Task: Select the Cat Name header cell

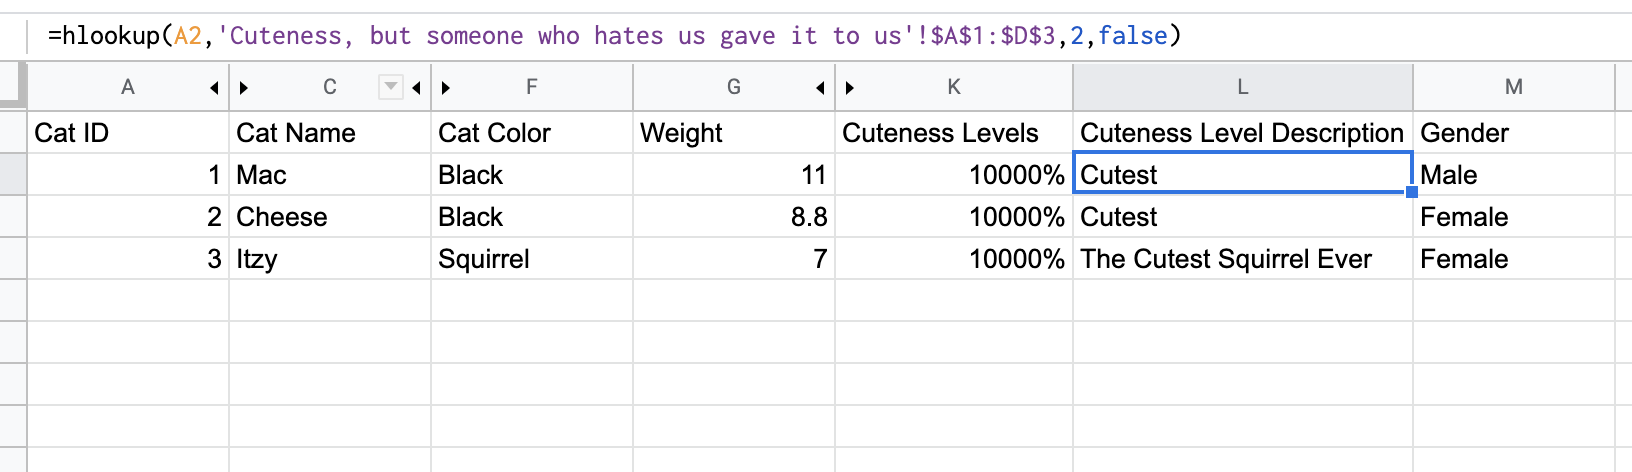Action: pyautogui.click(x=330, y=132)
